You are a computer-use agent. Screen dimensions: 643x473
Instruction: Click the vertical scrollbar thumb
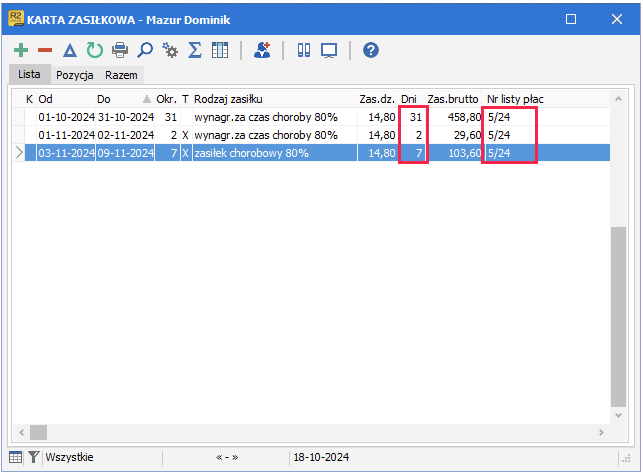(x=618, y=317)
